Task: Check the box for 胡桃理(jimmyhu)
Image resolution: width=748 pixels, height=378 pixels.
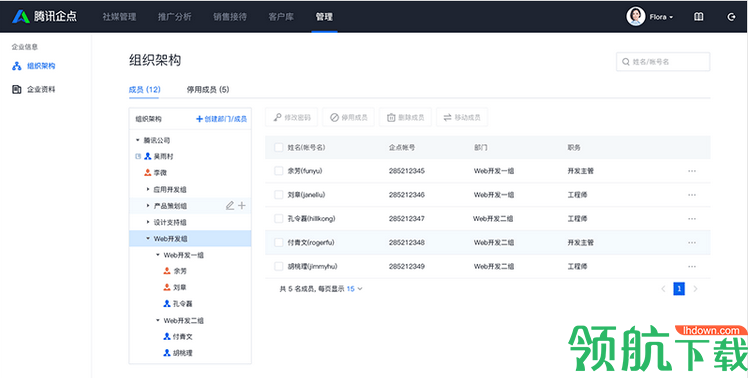Action: [x=279, y=266]
